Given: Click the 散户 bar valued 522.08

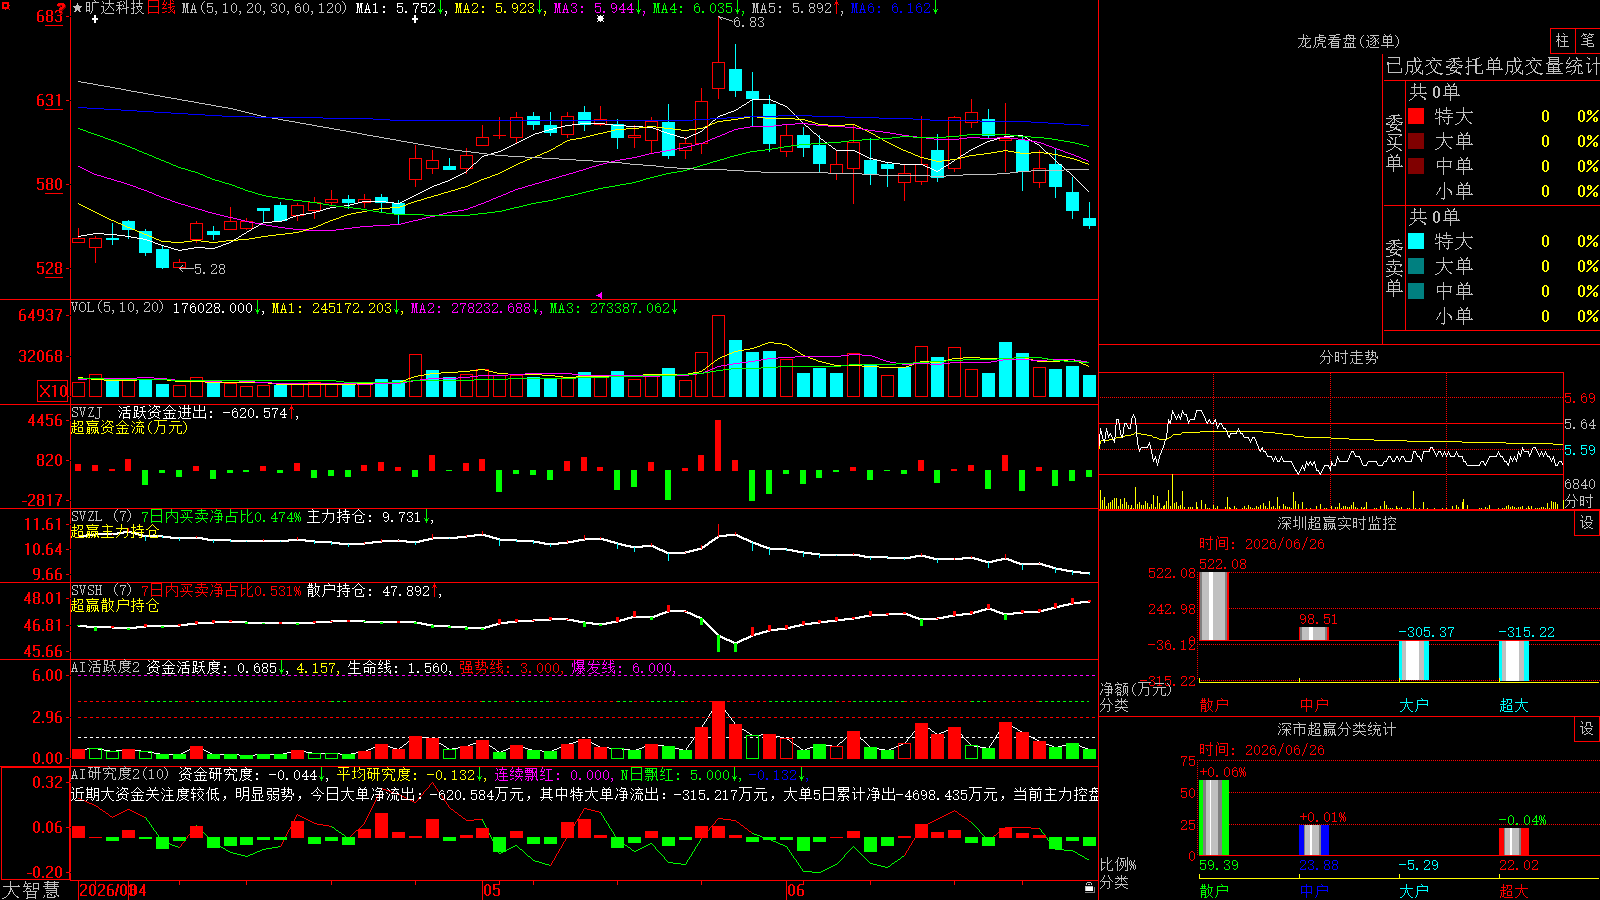Looking at the screenshot, I should (1214, 606).
